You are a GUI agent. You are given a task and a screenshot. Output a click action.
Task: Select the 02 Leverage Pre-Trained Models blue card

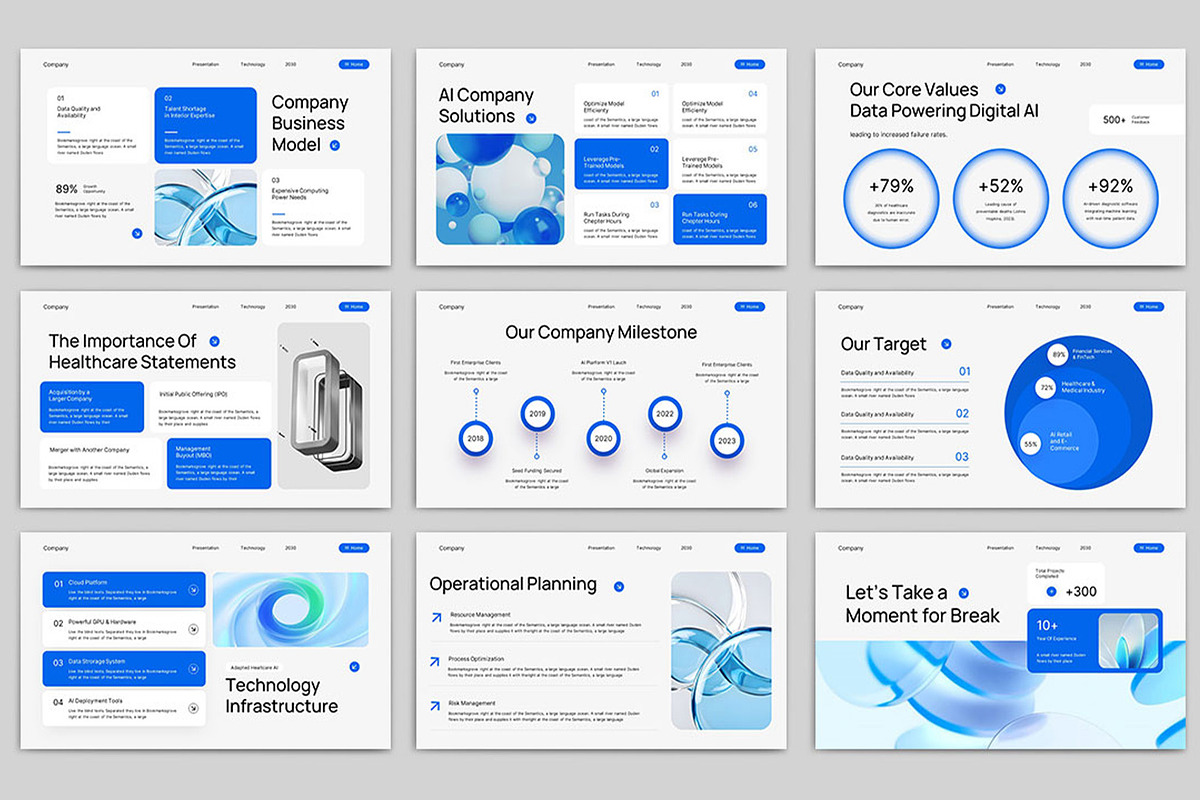[x=622, y=164]
